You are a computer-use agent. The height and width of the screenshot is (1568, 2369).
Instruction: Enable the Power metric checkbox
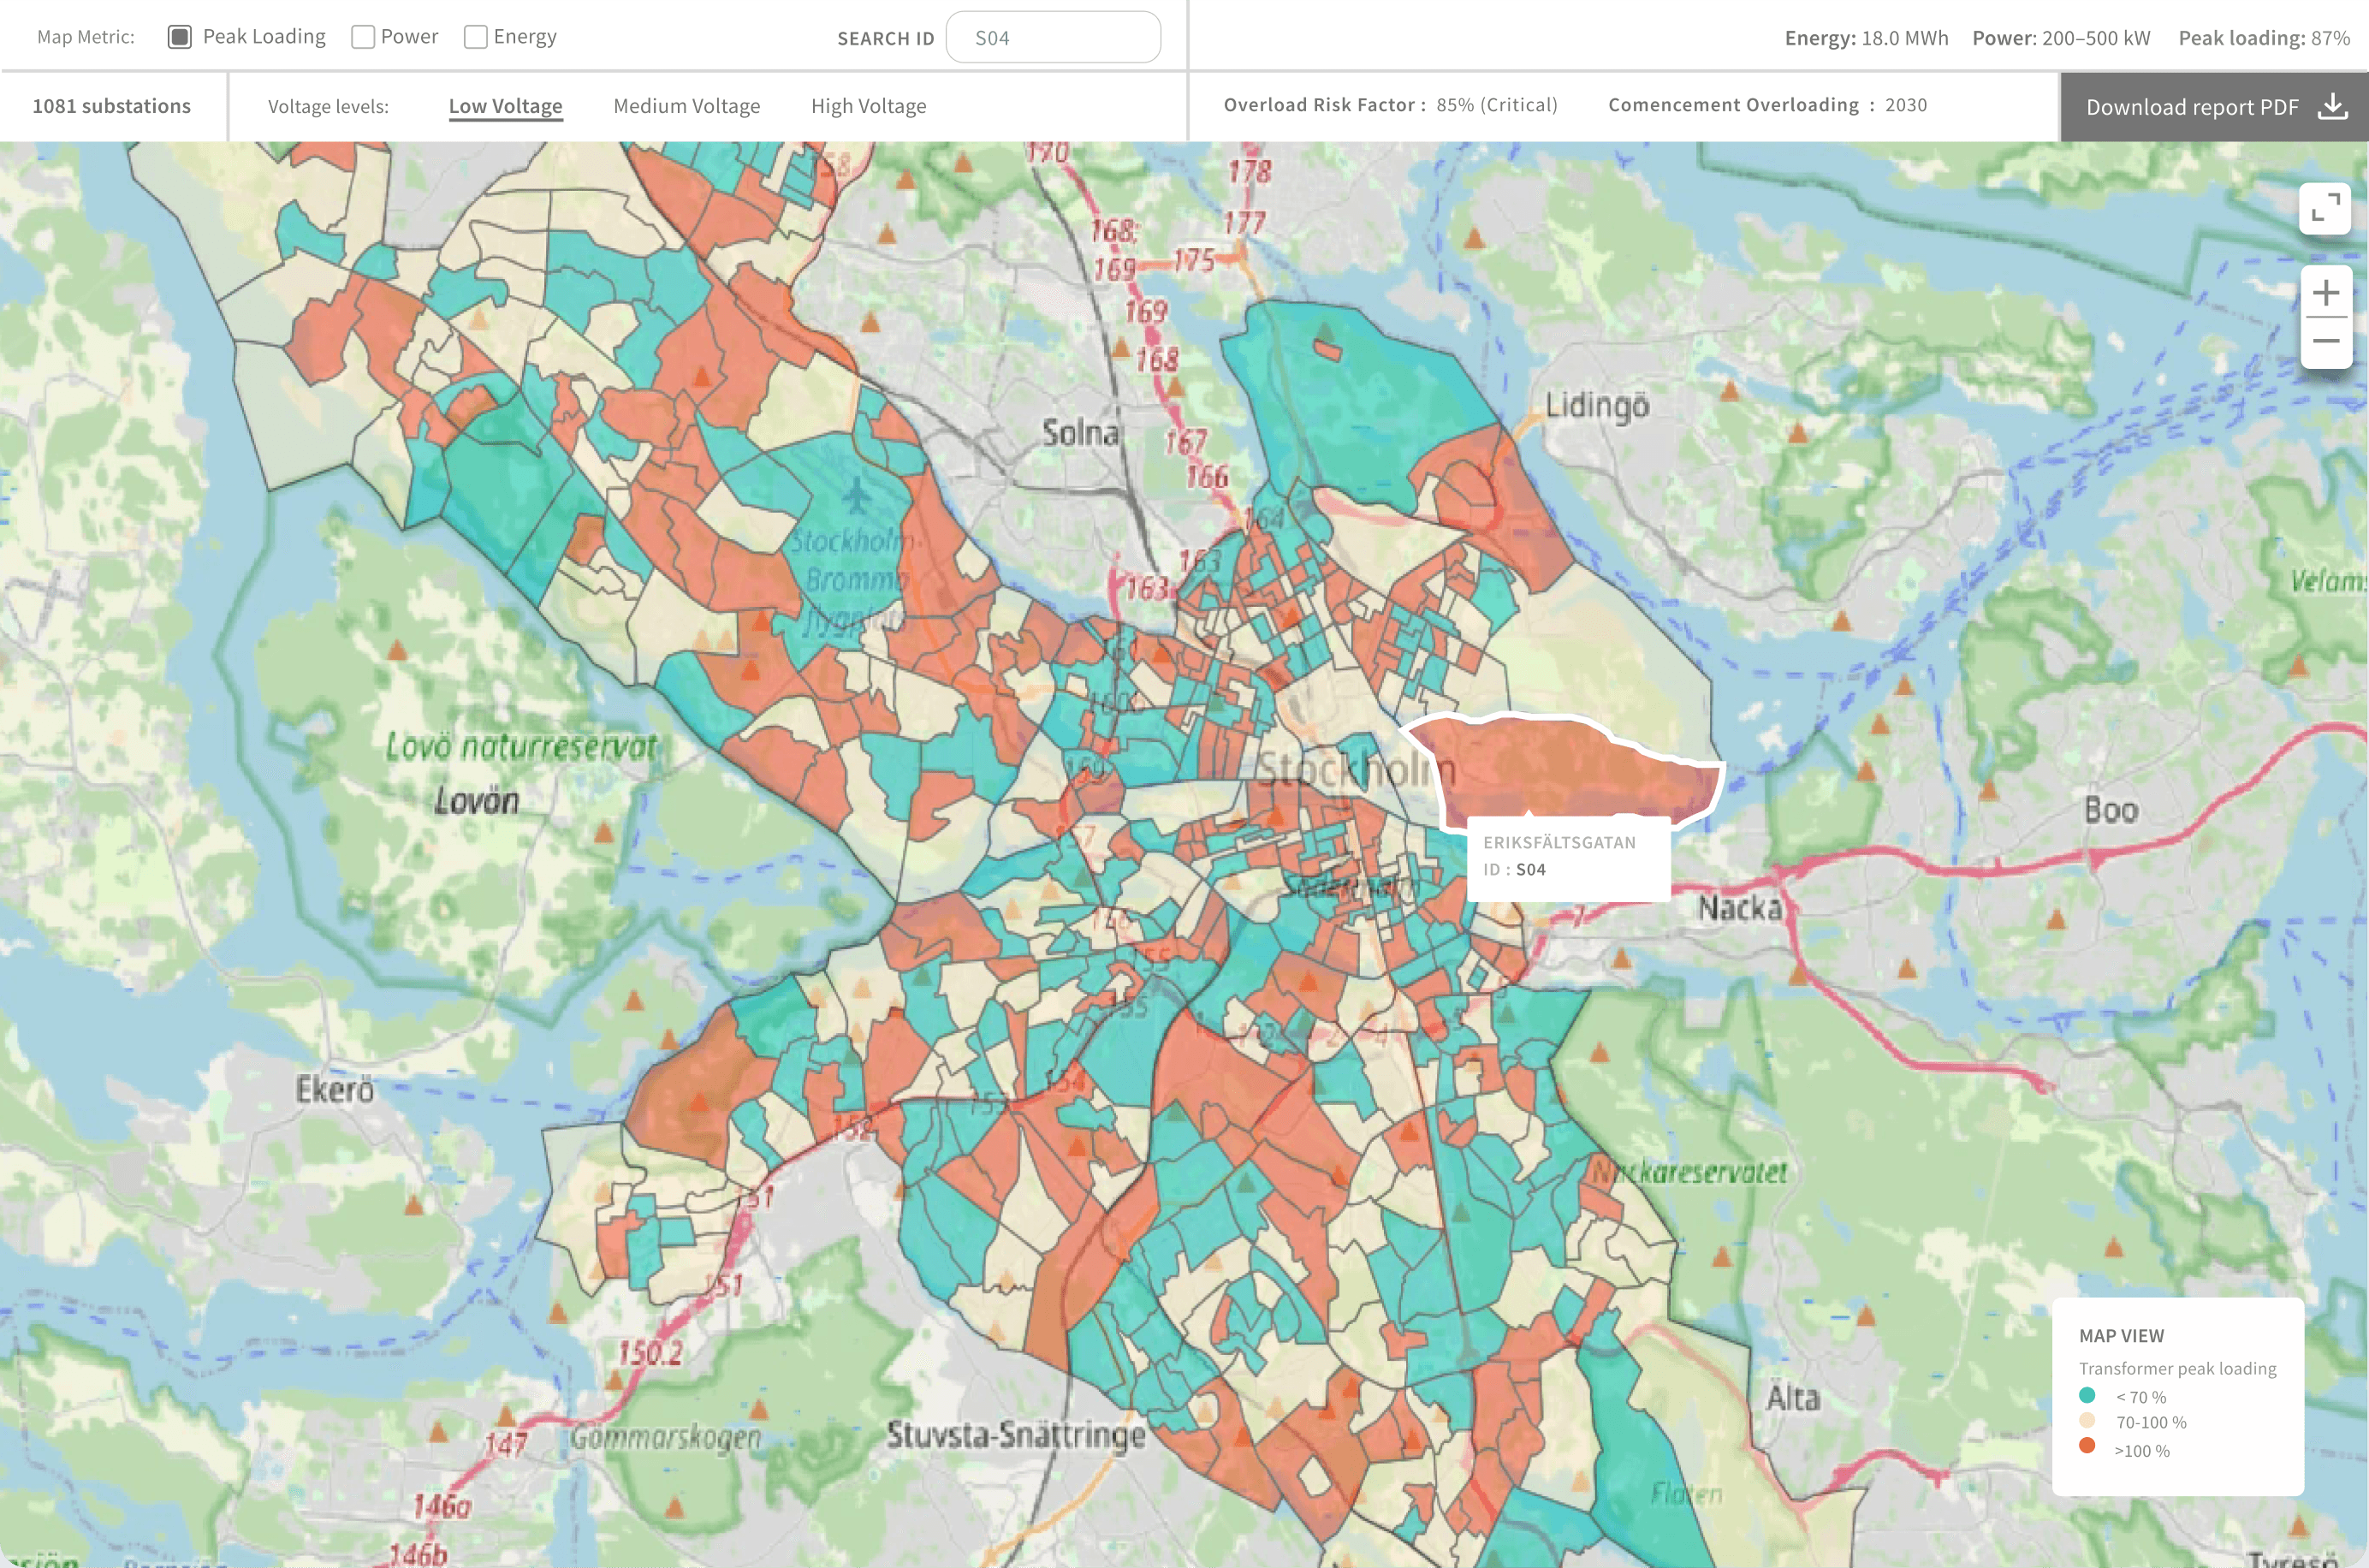pyautogui.click(x=363, y=37)
